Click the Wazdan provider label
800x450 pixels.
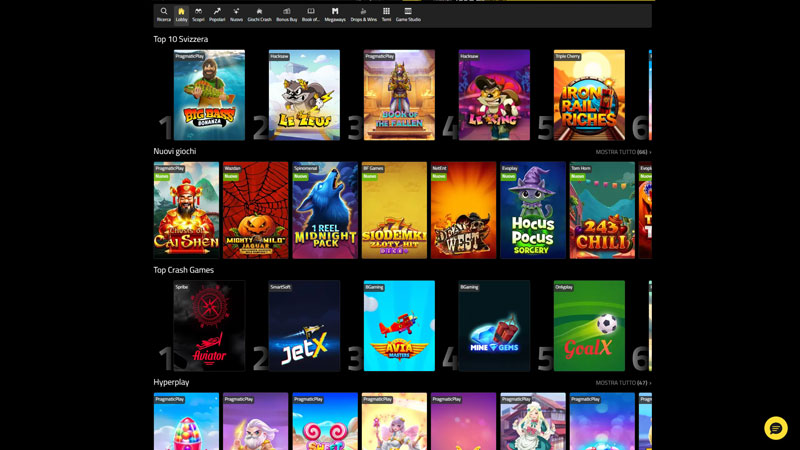coord(232,168)
